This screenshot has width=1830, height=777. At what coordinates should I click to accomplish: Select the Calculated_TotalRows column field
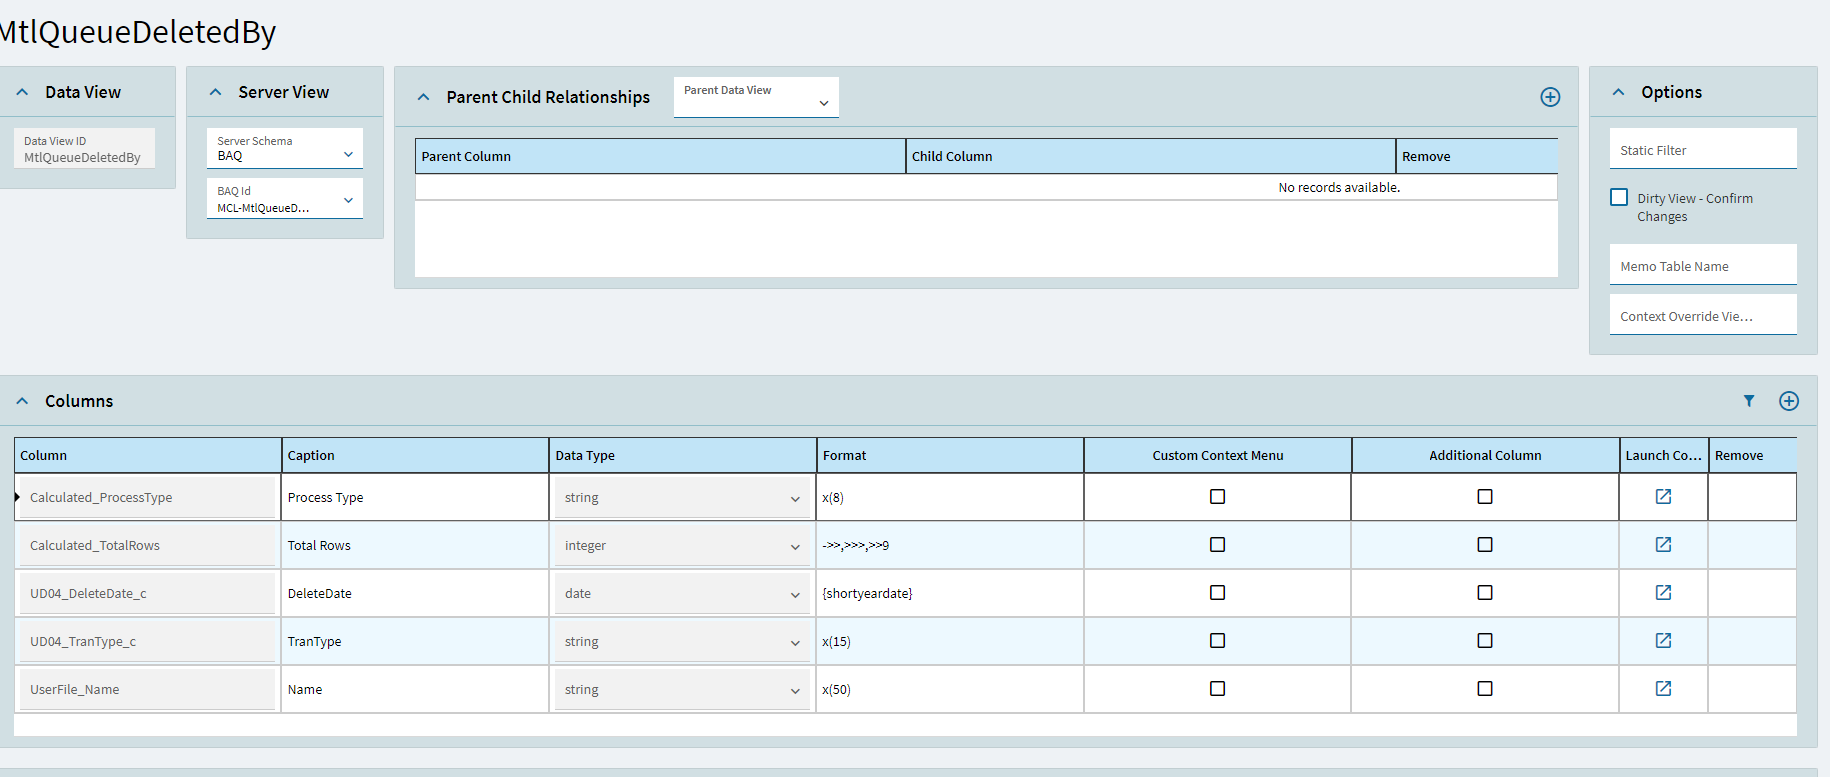147,545
